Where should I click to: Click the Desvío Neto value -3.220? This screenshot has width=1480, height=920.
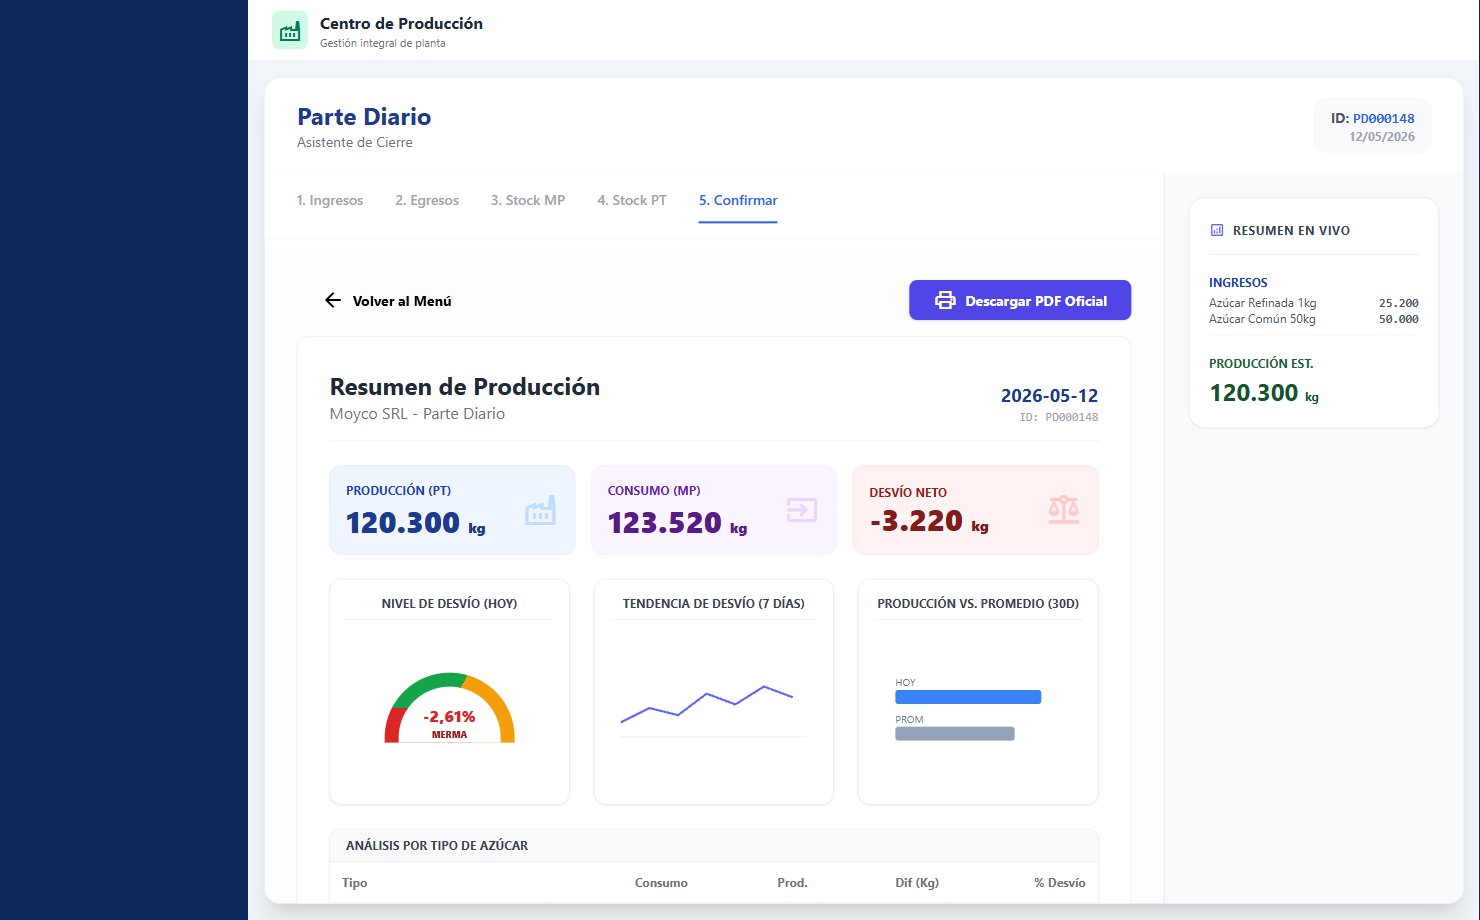click(x=916, y=521)
